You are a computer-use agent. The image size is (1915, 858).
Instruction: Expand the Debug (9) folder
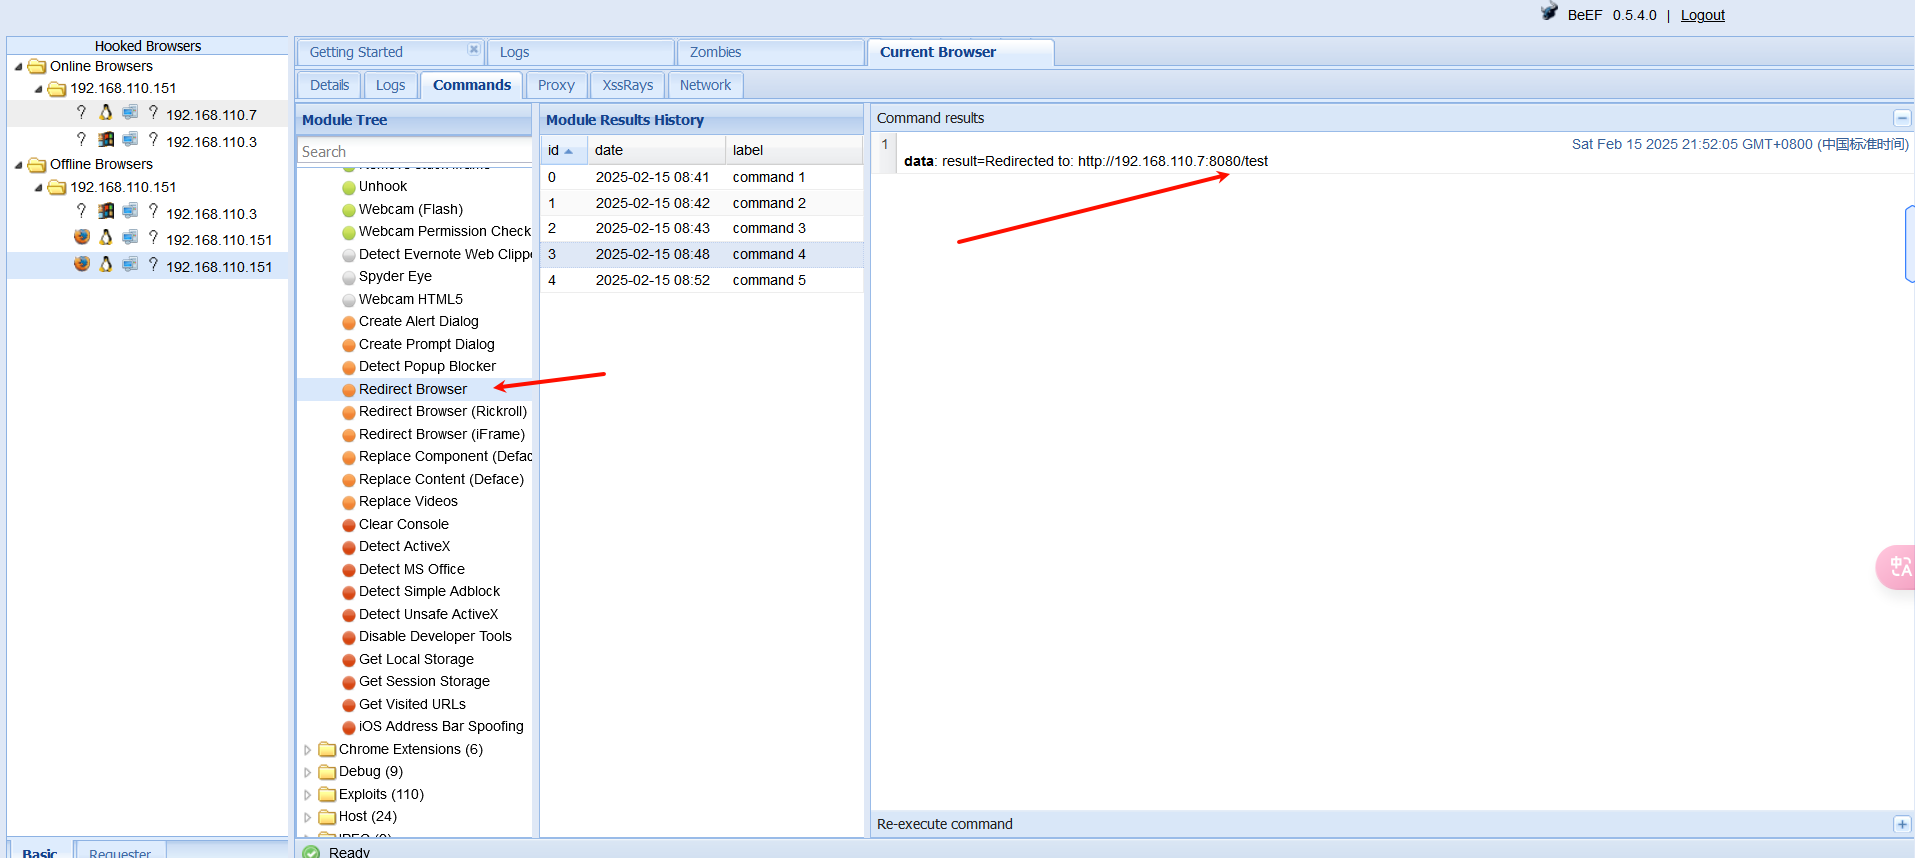pos(307,772)
